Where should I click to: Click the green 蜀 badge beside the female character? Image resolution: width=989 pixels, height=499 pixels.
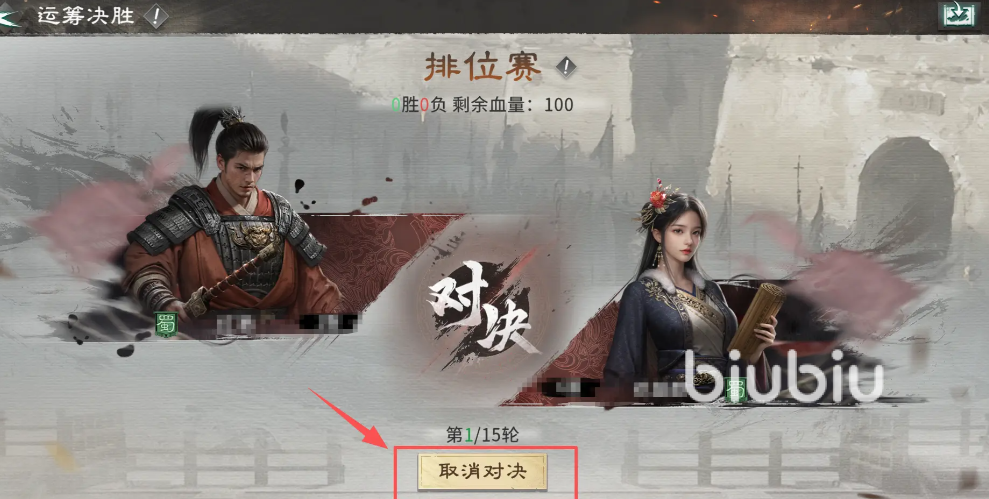tap(735, 389)
